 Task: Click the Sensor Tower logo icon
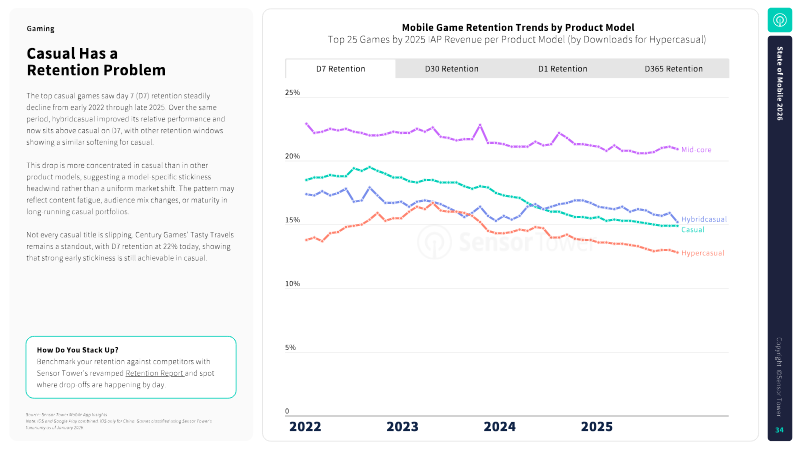pos(779,20)
